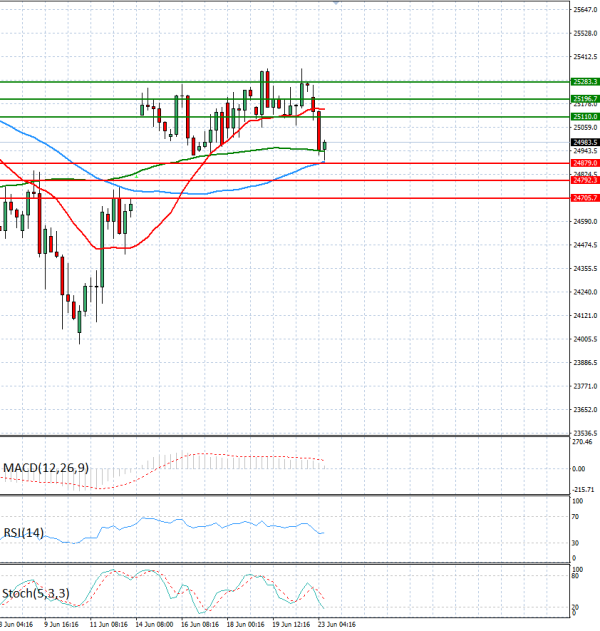Viewport: 600px width, 631px height.
Task: Click the 16 Jun 08:16 time label
Action: click(200, 624)
